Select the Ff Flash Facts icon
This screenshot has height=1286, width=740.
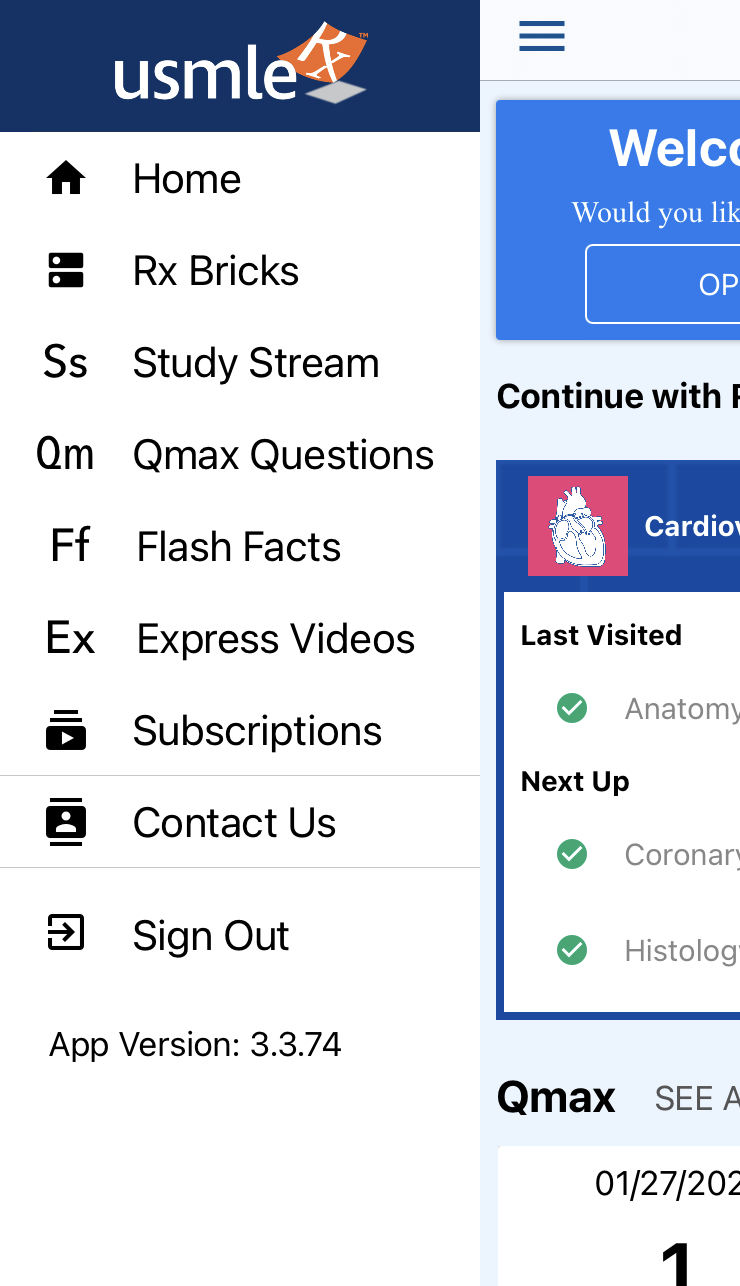69,546
